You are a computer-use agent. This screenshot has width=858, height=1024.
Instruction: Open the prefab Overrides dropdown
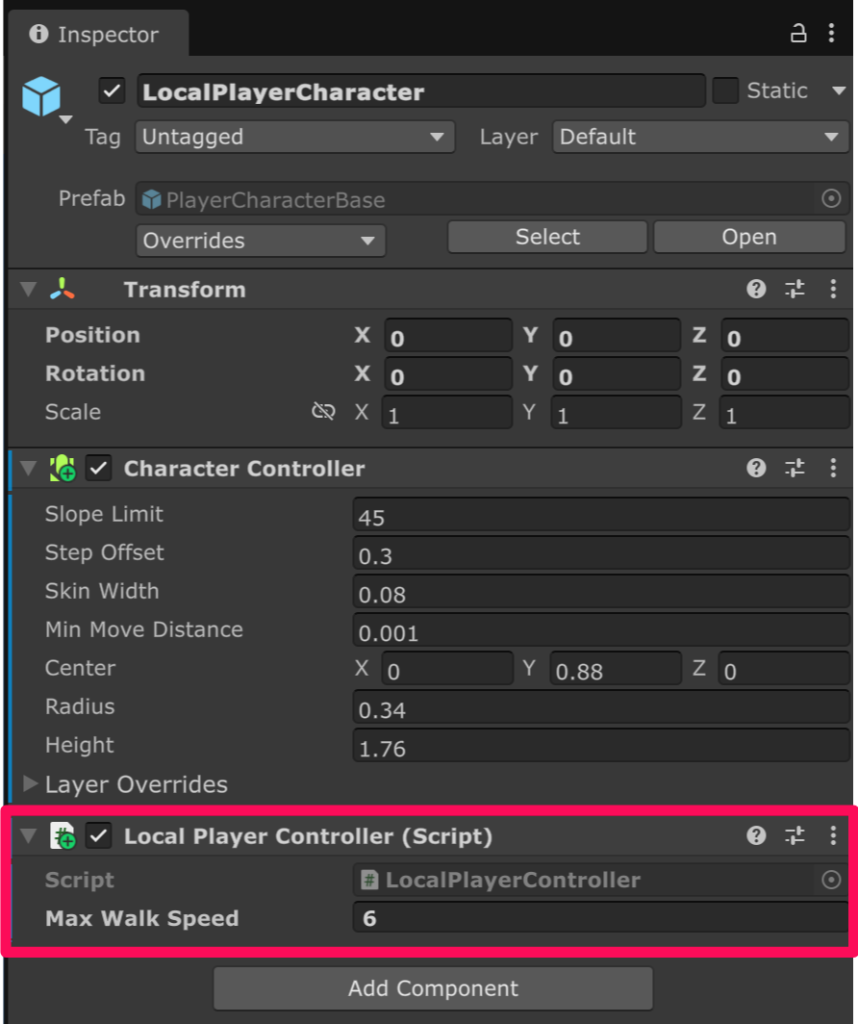260,240
